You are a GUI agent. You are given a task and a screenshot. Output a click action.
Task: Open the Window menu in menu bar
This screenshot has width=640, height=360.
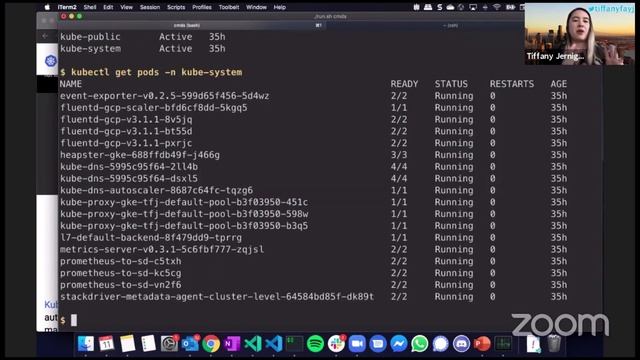[256, 7]
